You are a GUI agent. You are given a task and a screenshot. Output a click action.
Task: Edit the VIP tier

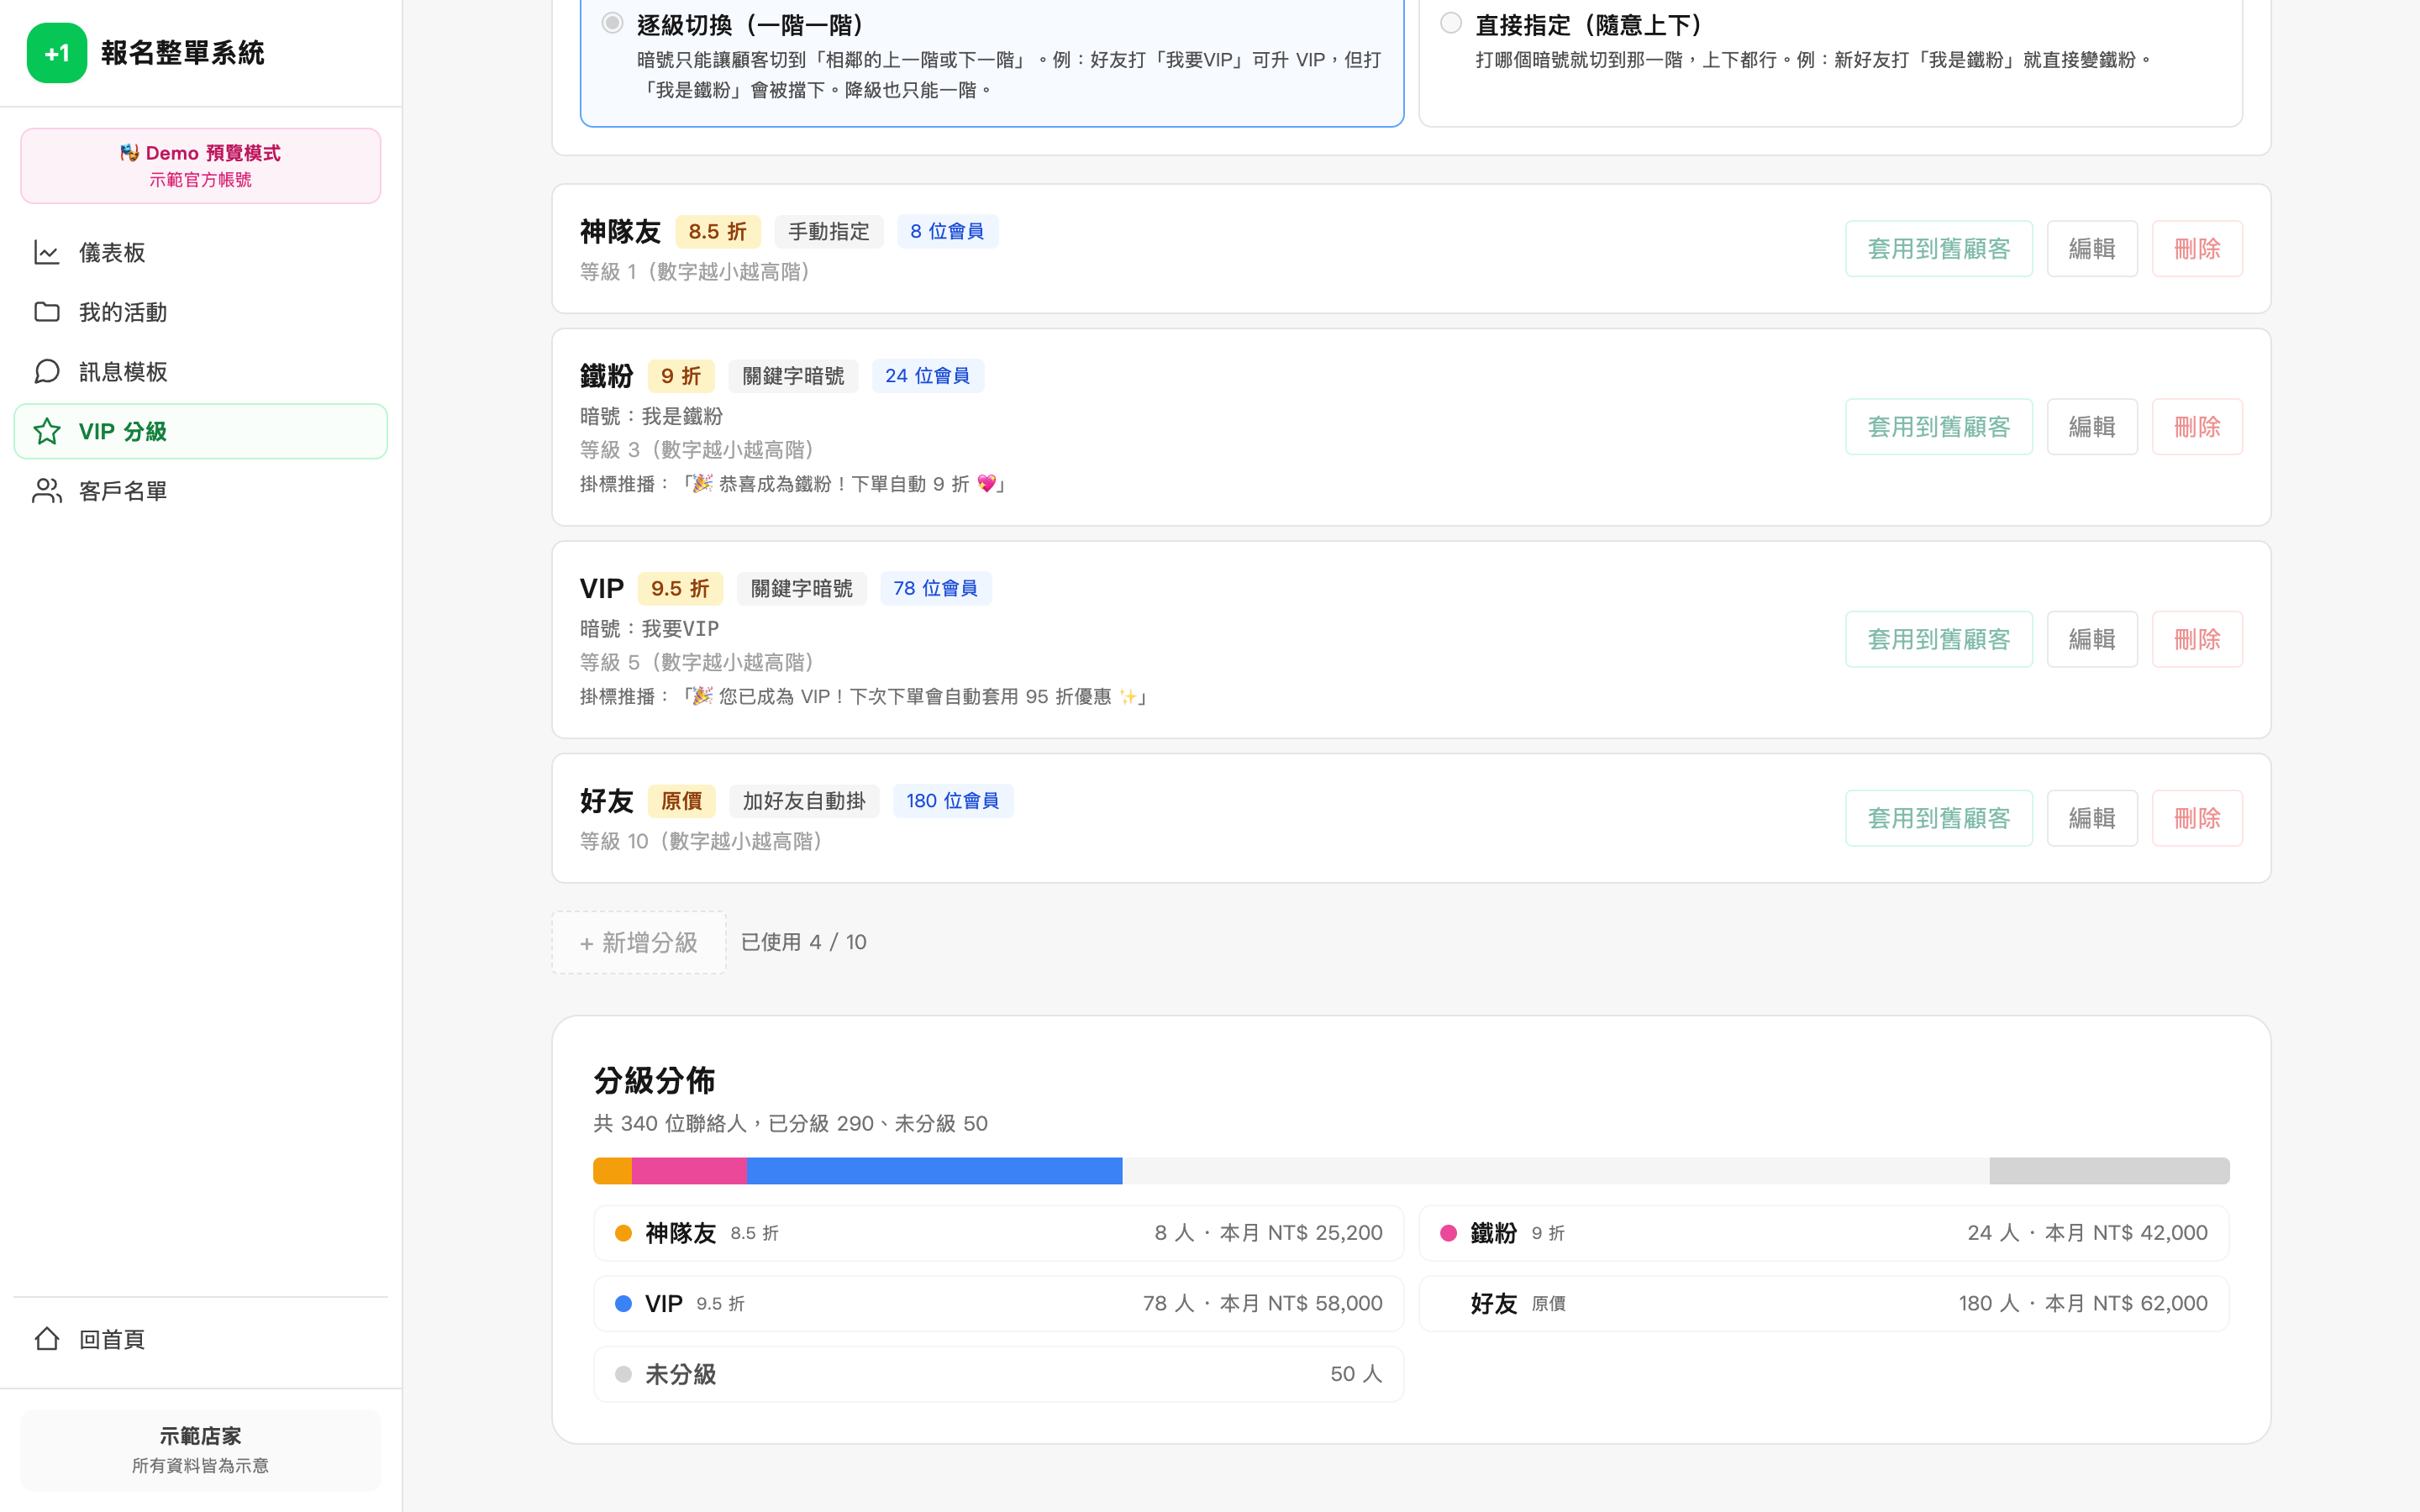point(2092,640)
